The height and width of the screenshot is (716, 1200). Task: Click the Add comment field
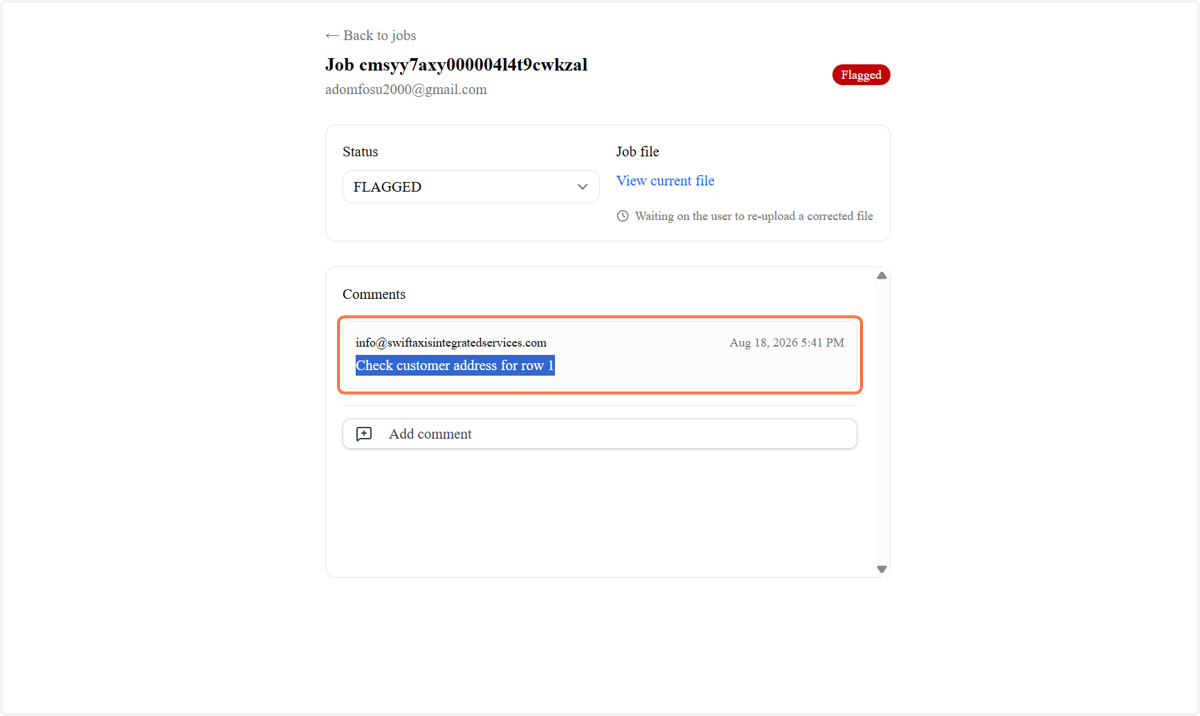click(600, 434)
